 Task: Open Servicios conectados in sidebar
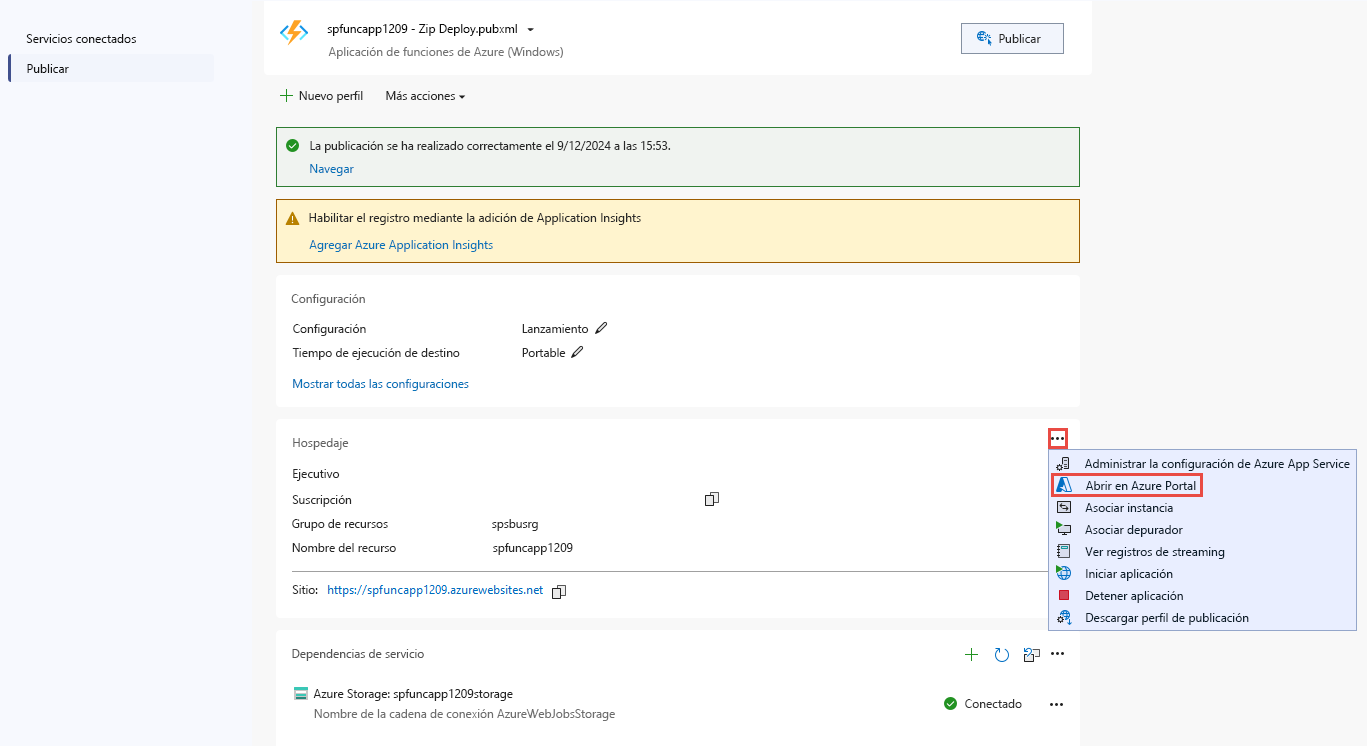coord(81,39)
